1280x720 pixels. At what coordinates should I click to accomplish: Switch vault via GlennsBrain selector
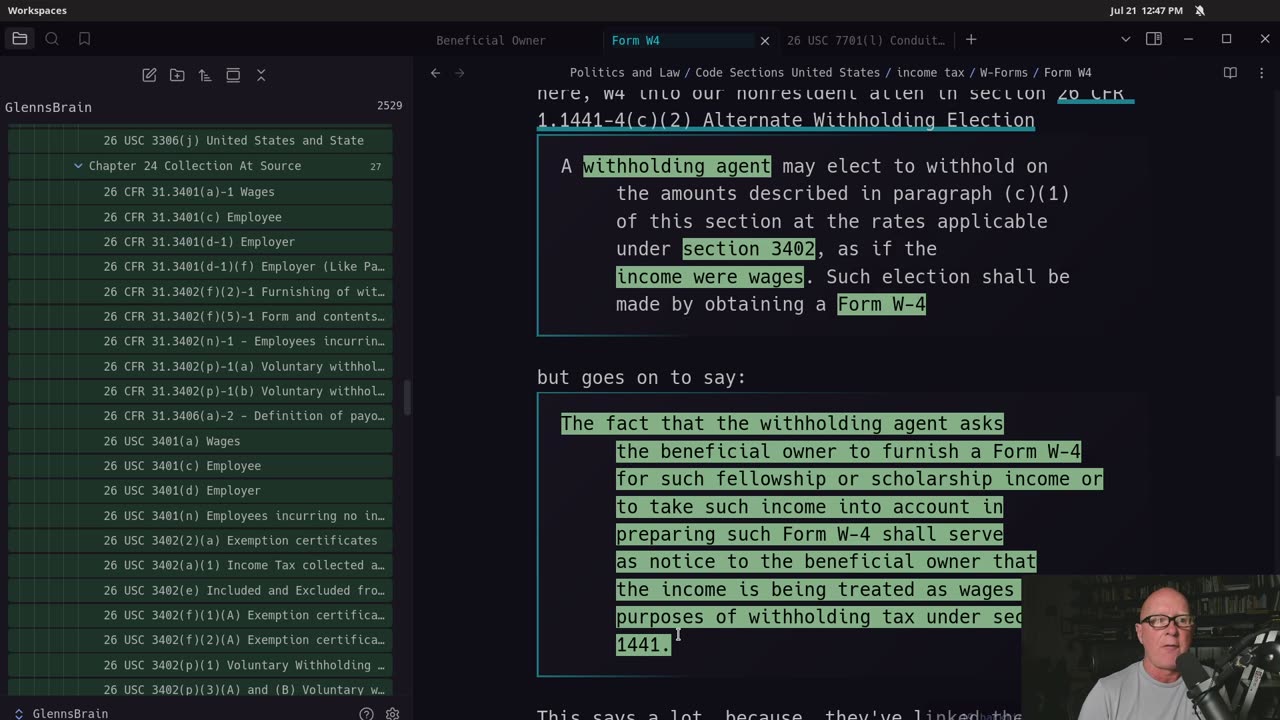60,713
